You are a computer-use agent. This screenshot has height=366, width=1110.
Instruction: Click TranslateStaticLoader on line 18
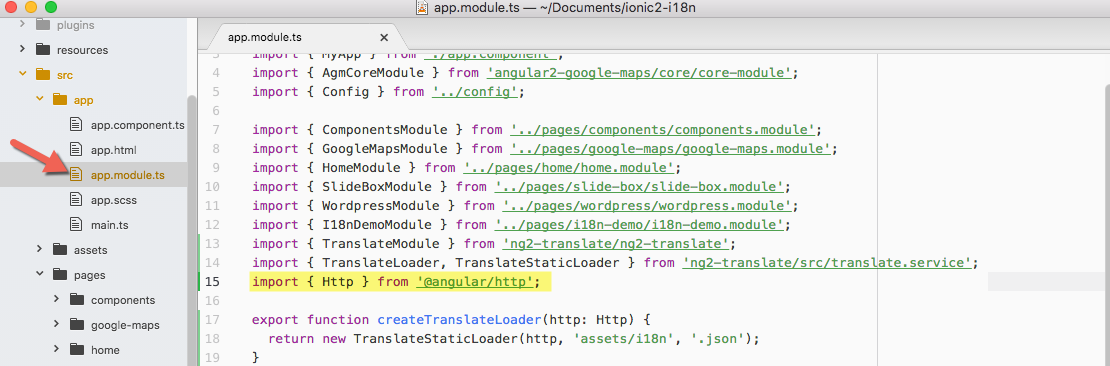pos(436,338)
